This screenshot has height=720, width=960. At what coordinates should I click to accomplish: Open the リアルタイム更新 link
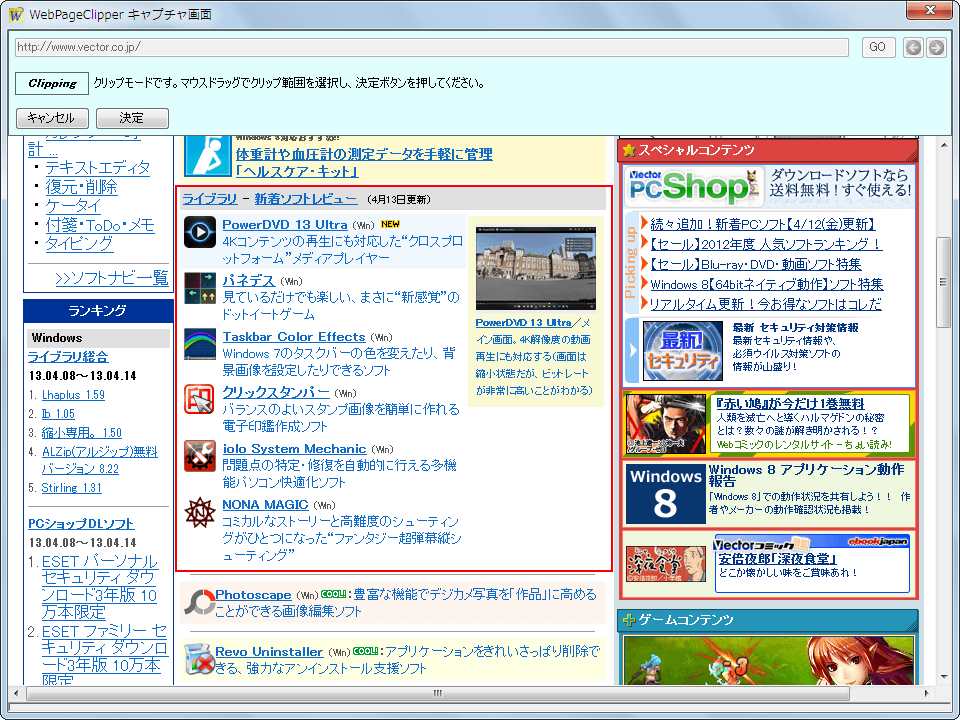(x=765, y=304)
